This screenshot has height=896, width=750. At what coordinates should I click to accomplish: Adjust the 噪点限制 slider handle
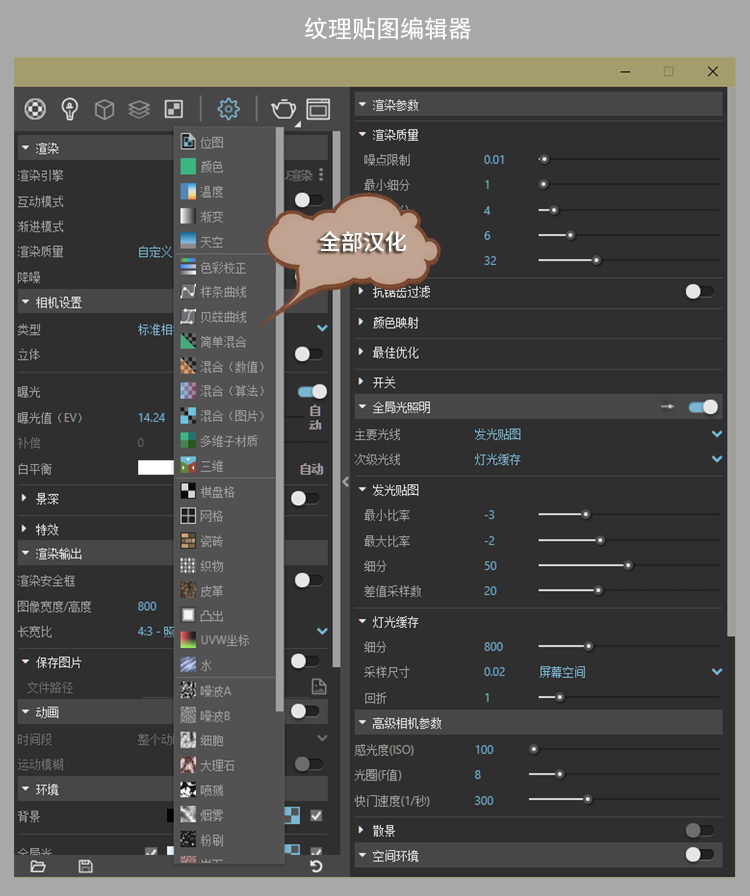pyautogui.click(x=544, y=159)
